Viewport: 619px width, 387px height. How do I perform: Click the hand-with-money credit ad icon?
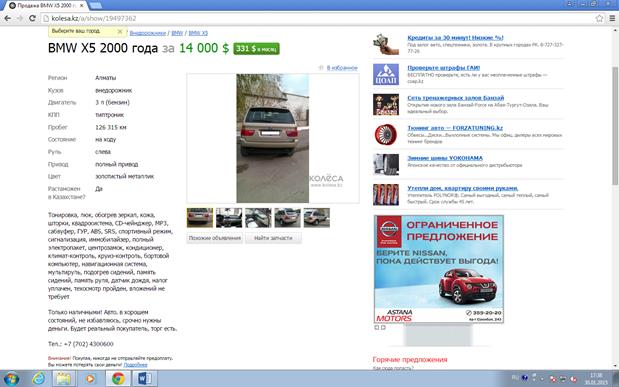[x=386, y=44]
